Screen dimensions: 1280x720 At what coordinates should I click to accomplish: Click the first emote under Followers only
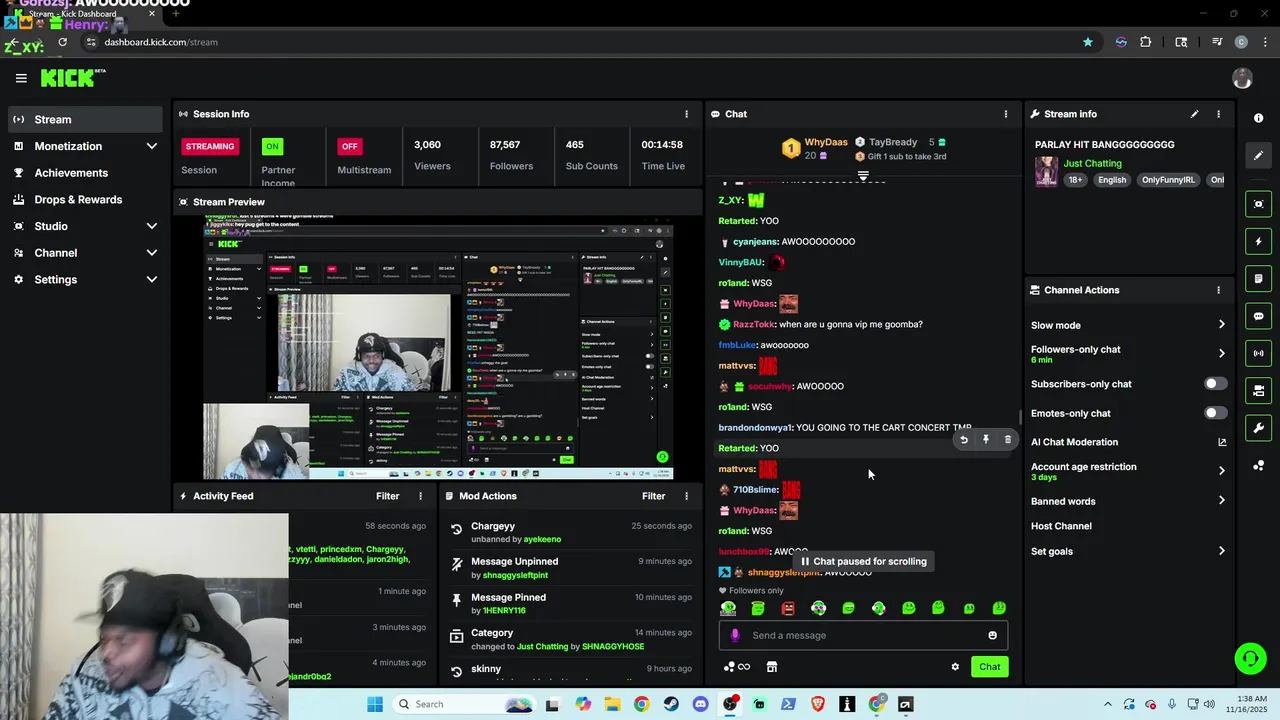pos(729,608)
